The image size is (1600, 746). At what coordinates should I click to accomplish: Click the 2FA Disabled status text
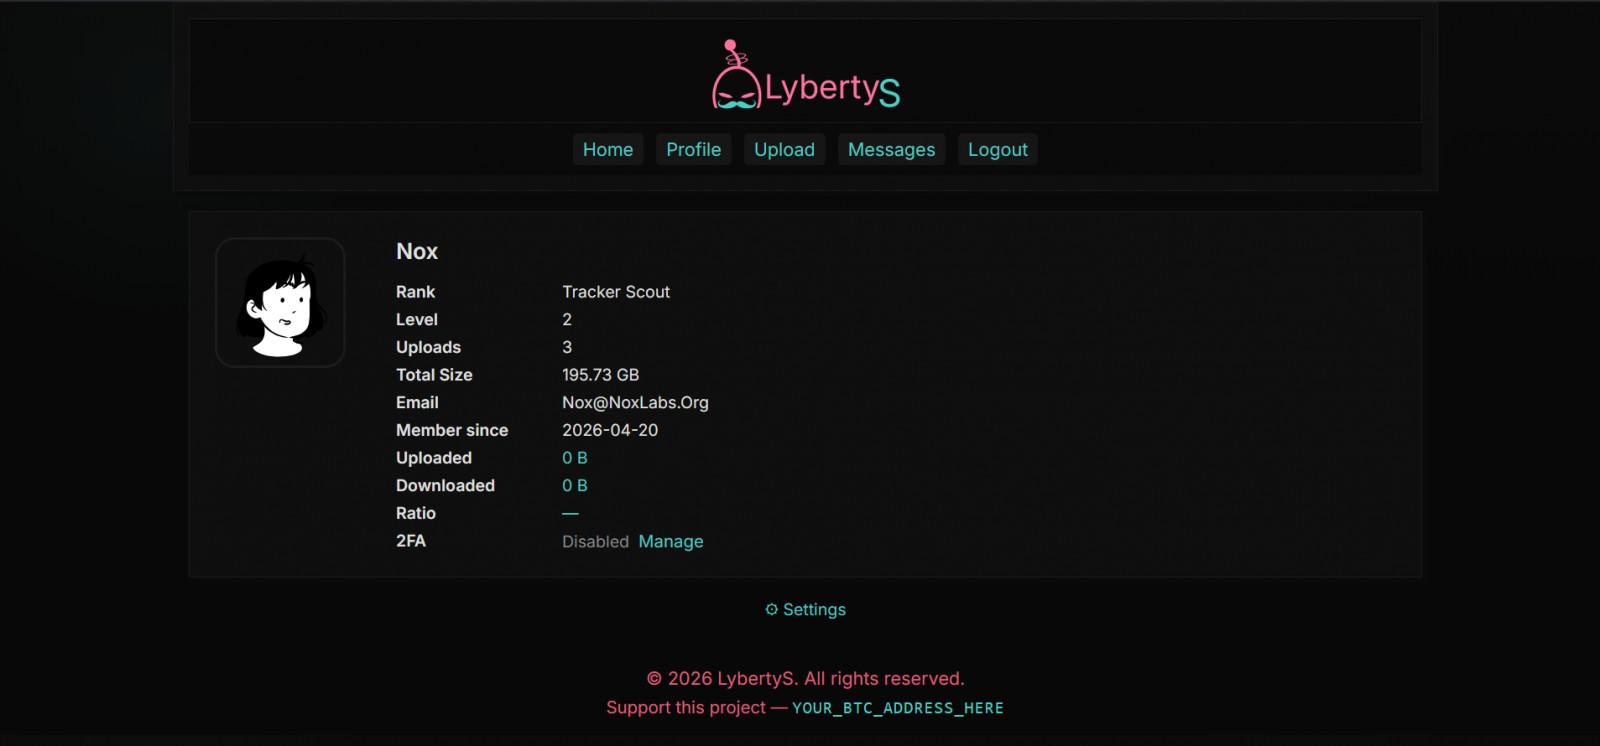[595, 542]
